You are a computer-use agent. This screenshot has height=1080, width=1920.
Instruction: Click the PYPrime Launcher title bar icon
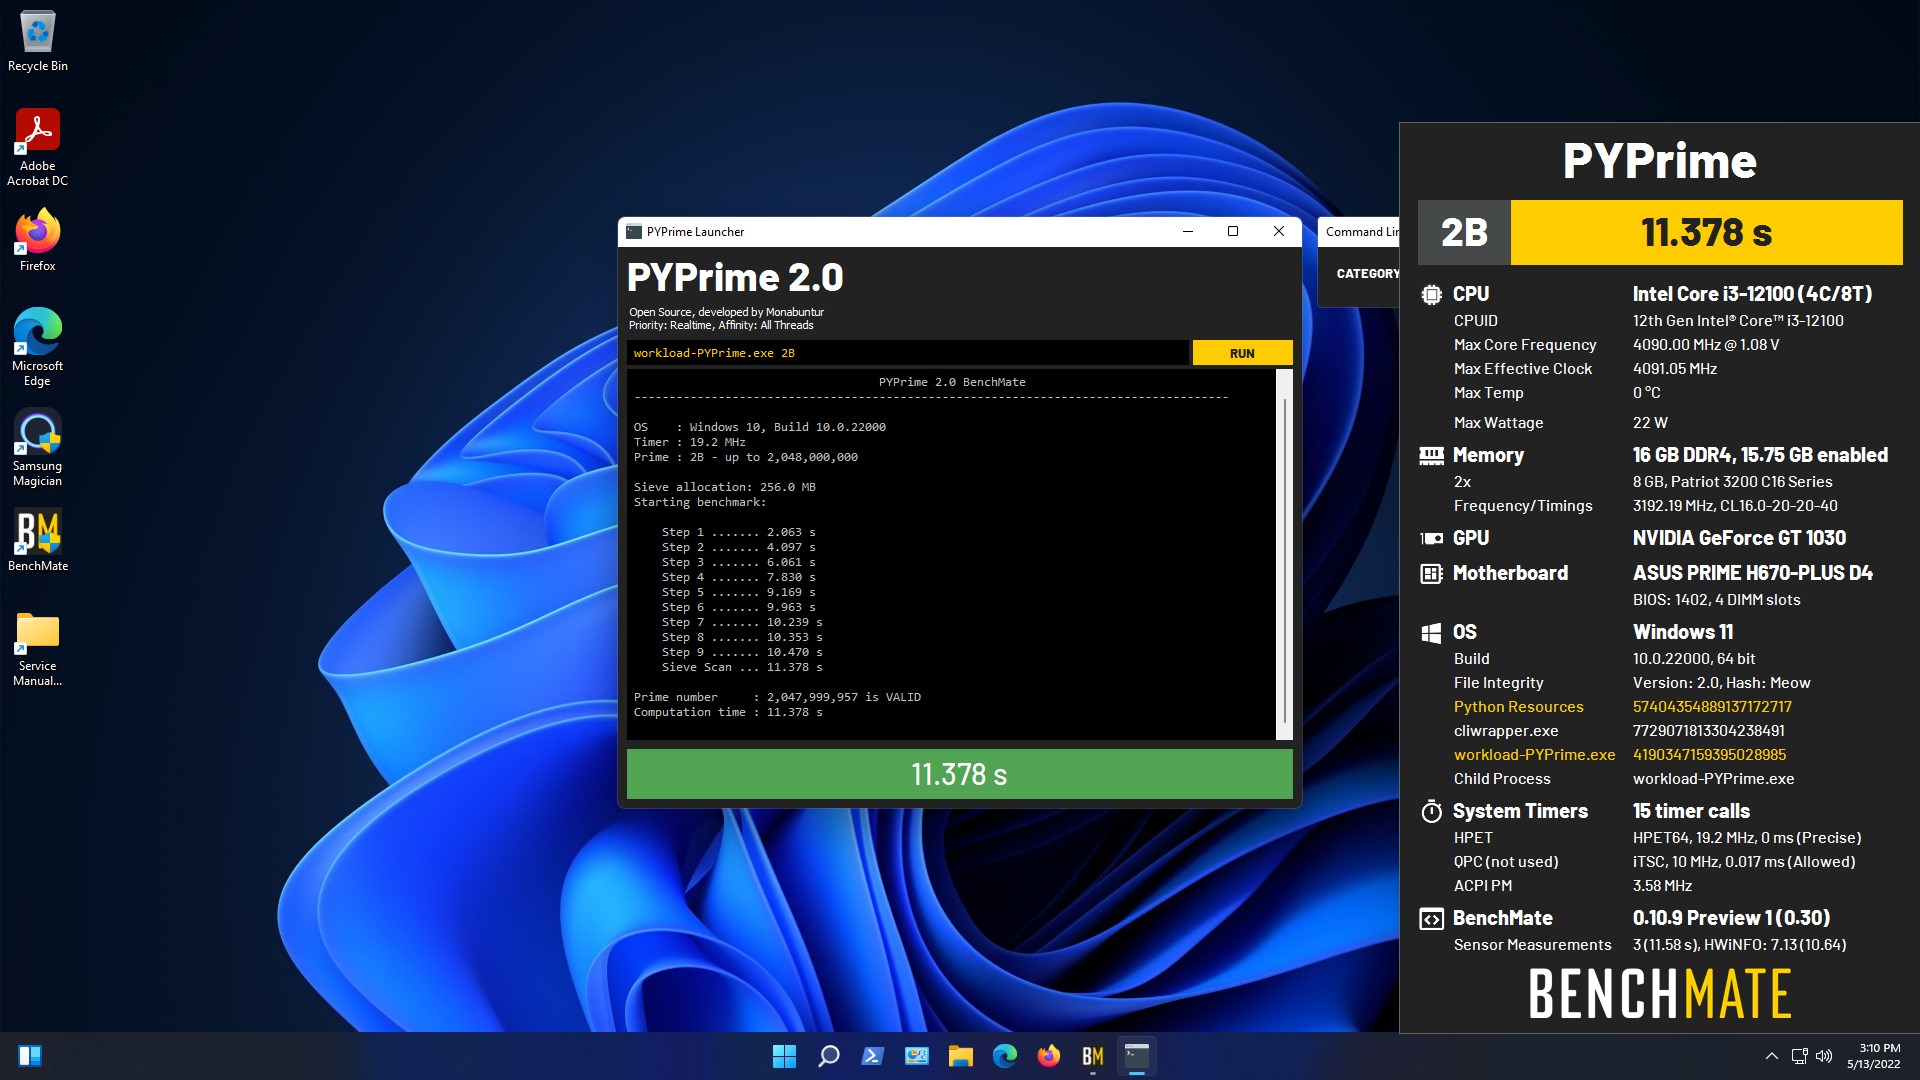pyautogui.click(x=634, y=232)
